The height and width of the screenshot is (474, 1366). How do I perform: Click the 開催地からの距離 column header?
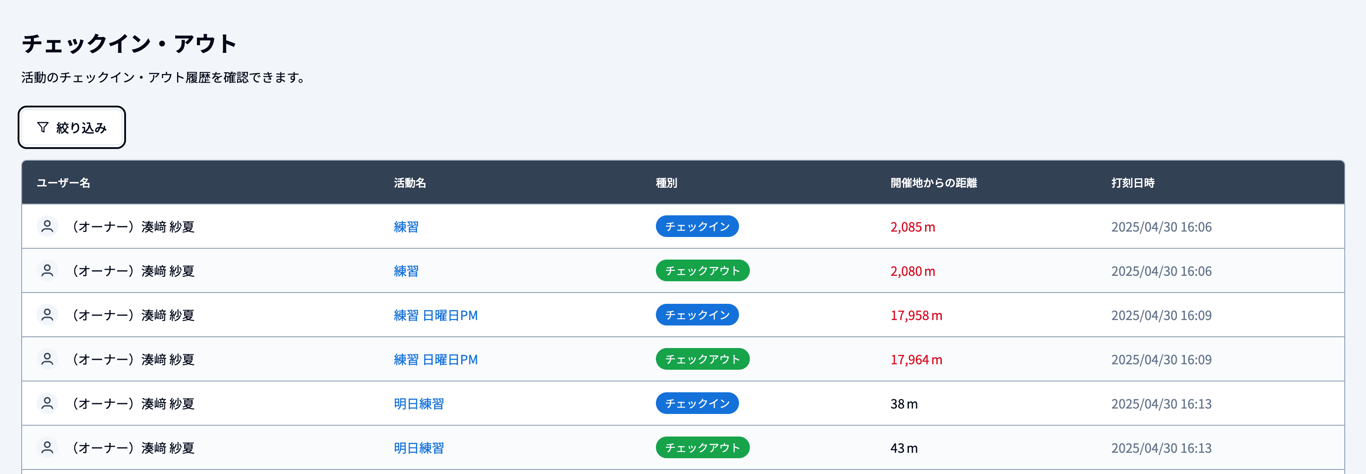click(933, 183)
